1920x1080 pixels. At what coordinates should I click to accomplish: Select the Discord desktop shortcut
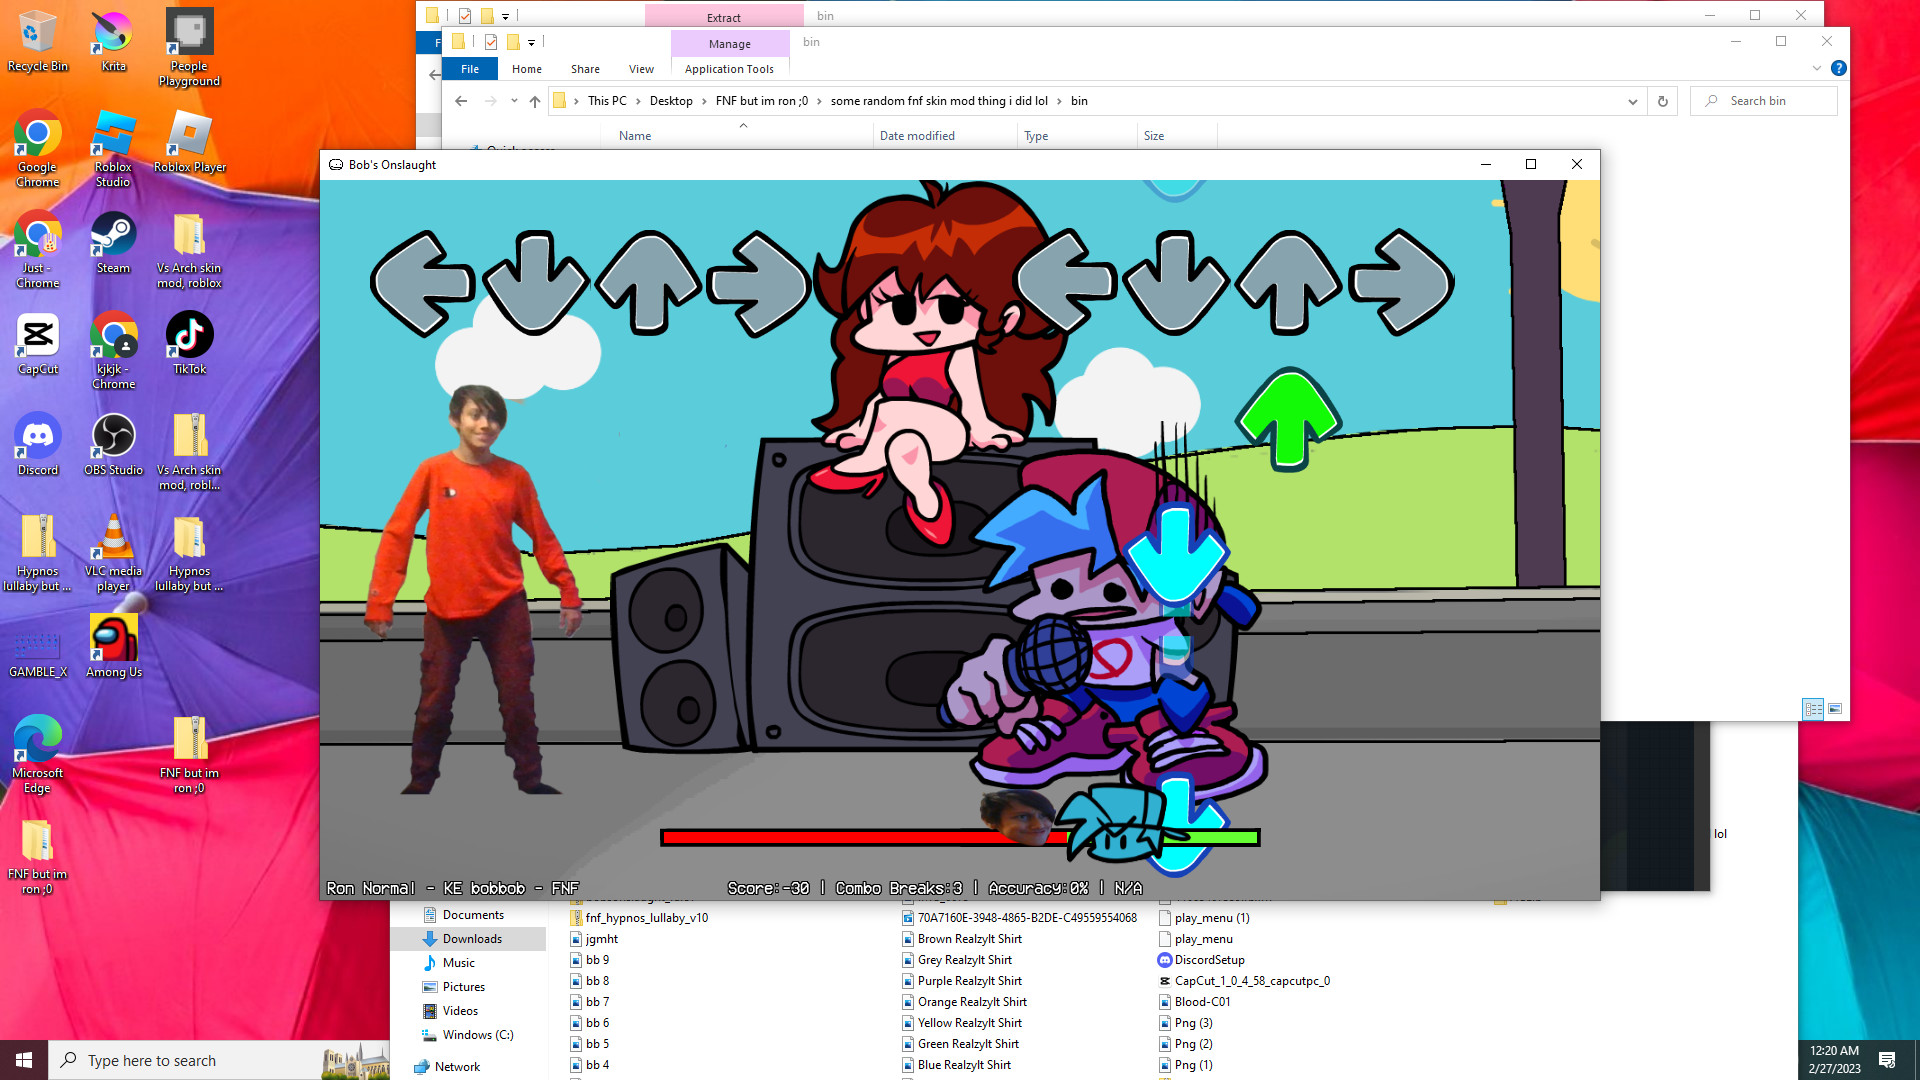click(x=38, y=444)
